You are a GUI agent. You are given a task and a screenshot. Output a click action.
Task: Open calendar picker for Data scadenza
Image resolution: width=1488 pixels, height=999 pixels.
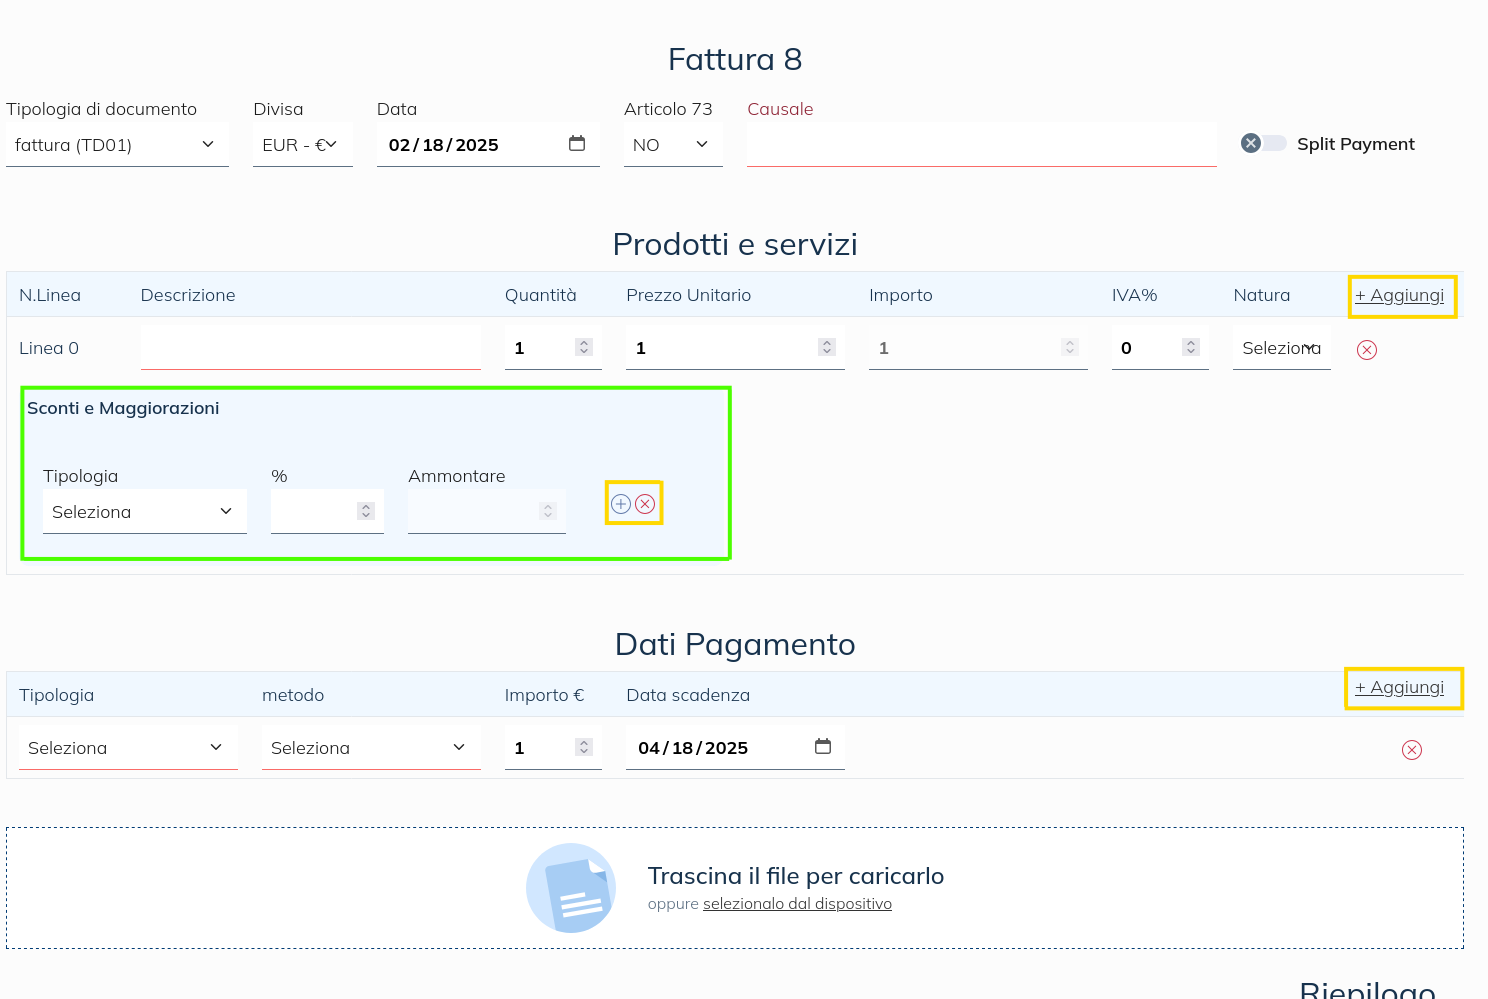click(823, 747)
